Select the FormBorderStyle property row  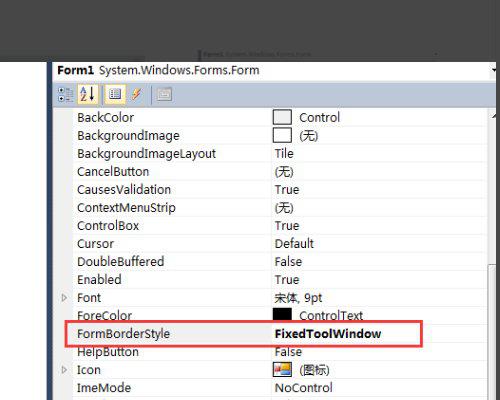[x=243, y=334]
